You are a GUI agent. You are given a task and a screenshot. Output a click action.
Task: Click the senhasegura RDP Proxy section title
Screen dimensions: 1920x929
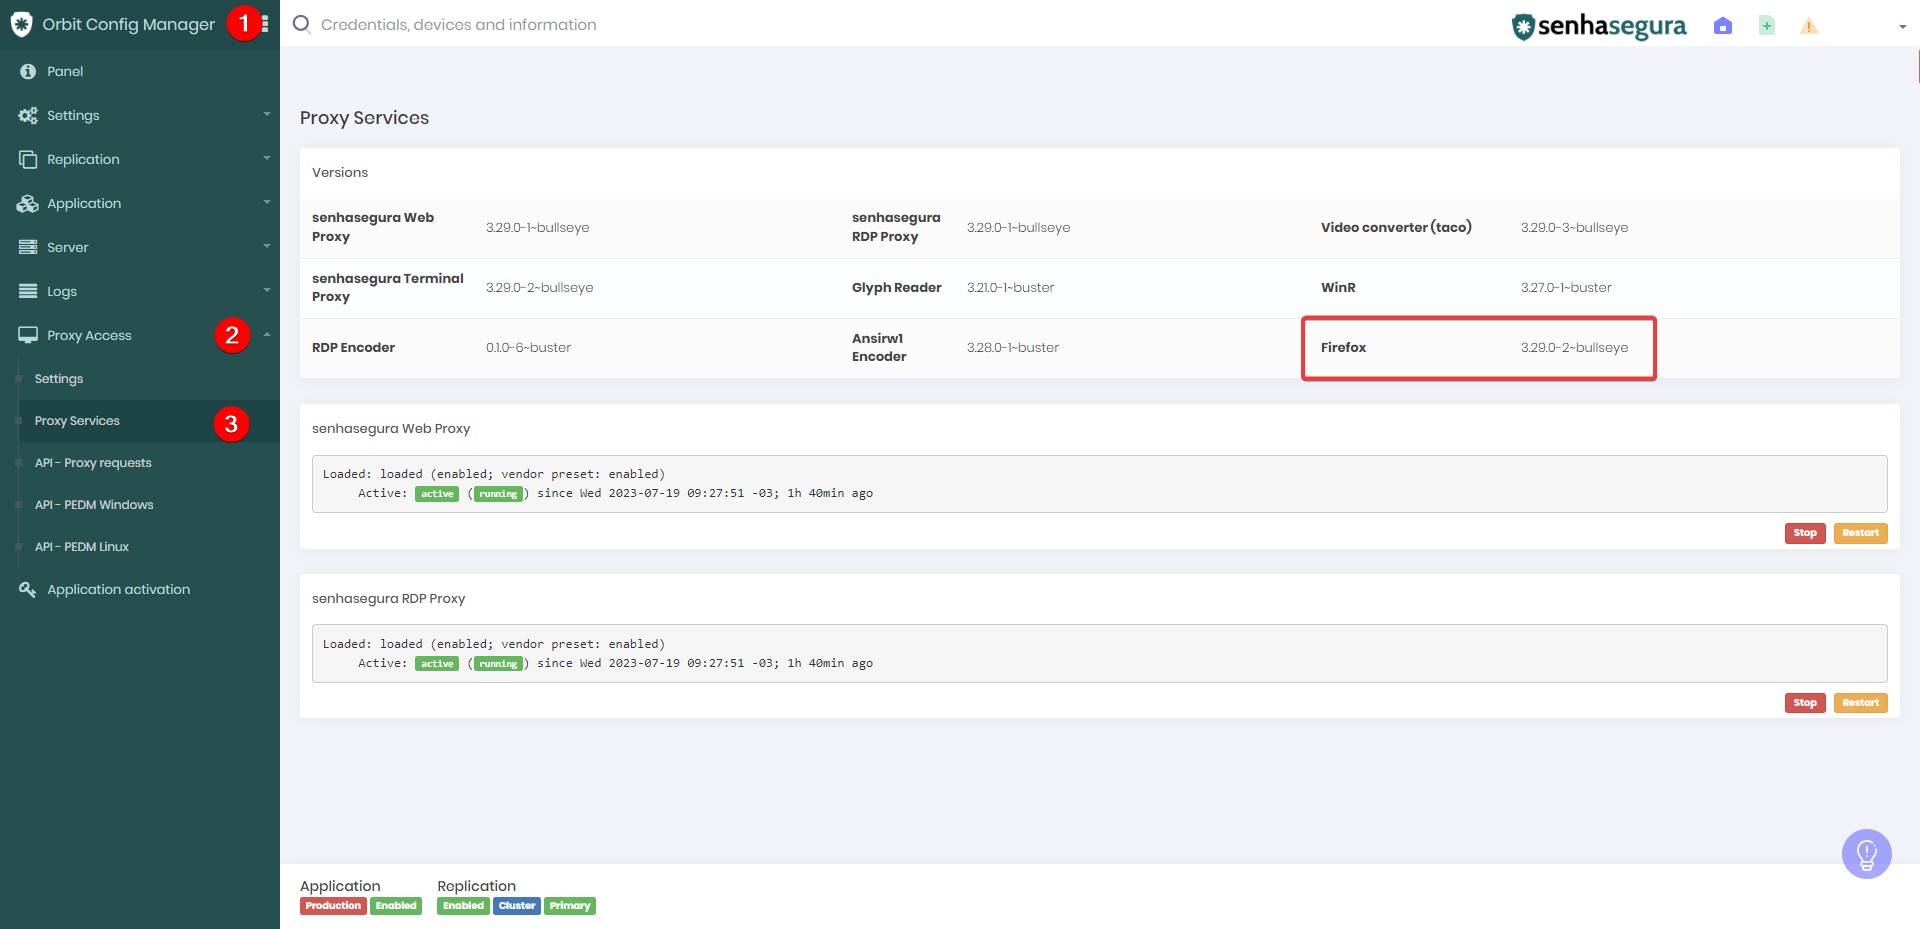[388, 599]
